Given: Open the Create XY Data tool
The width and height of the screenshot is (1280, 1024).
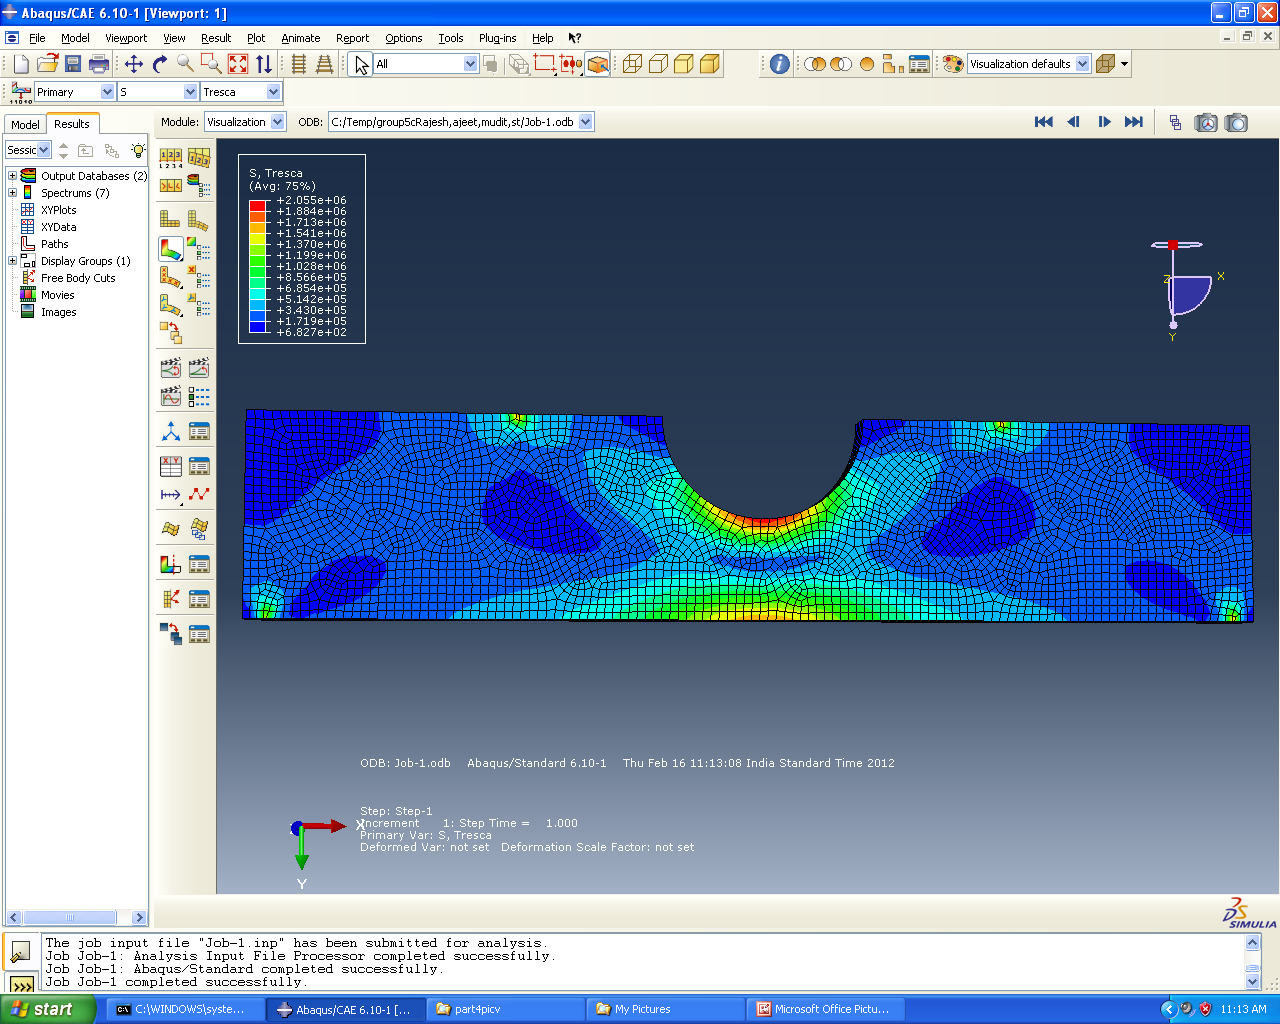Looking at the screenshot, I should point(171,466).
